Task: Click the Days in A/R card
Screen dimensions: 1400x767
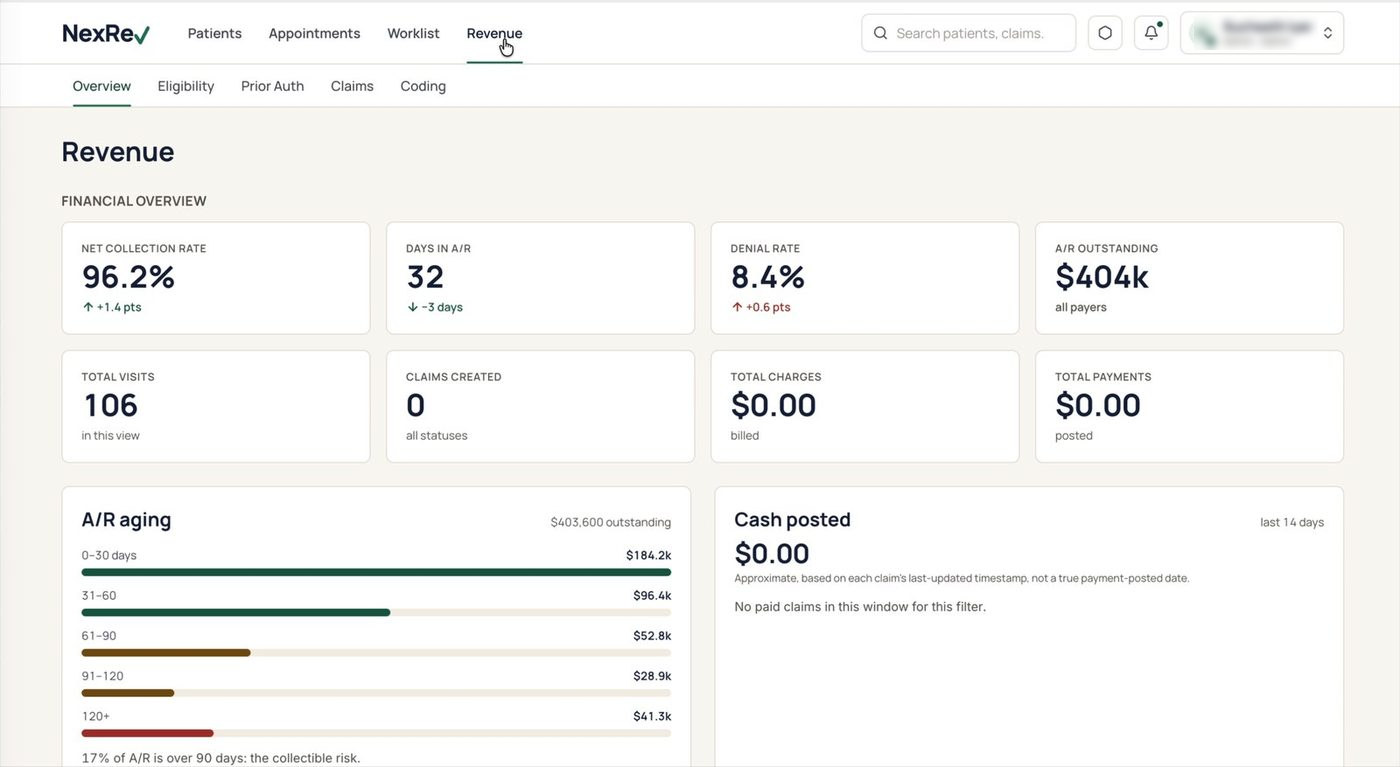Action: point(540,278)
